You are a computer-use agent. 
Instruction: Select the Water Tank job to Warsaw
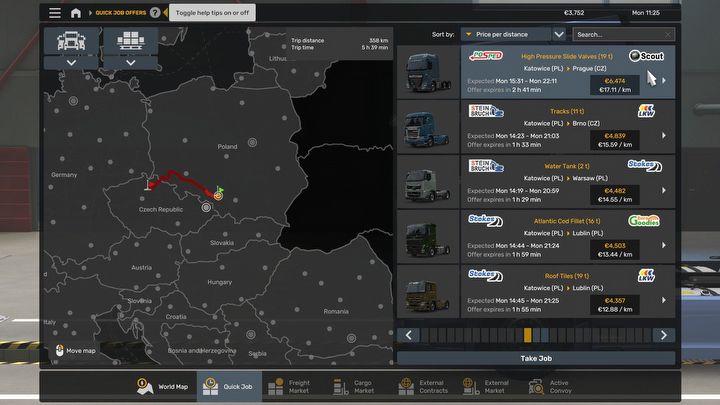tap(568, 182)
